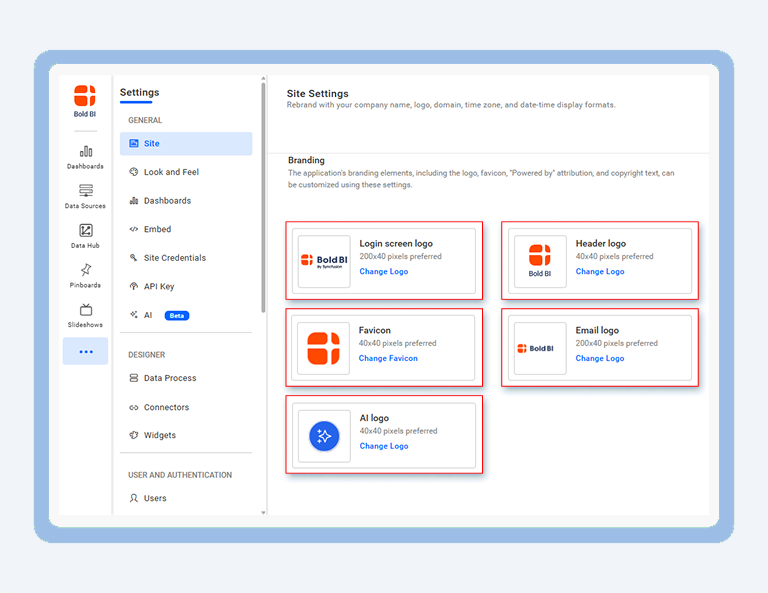Click the Branding section heading
The image size is (768, 593).
pyautogui.click(x=306, y=160)
